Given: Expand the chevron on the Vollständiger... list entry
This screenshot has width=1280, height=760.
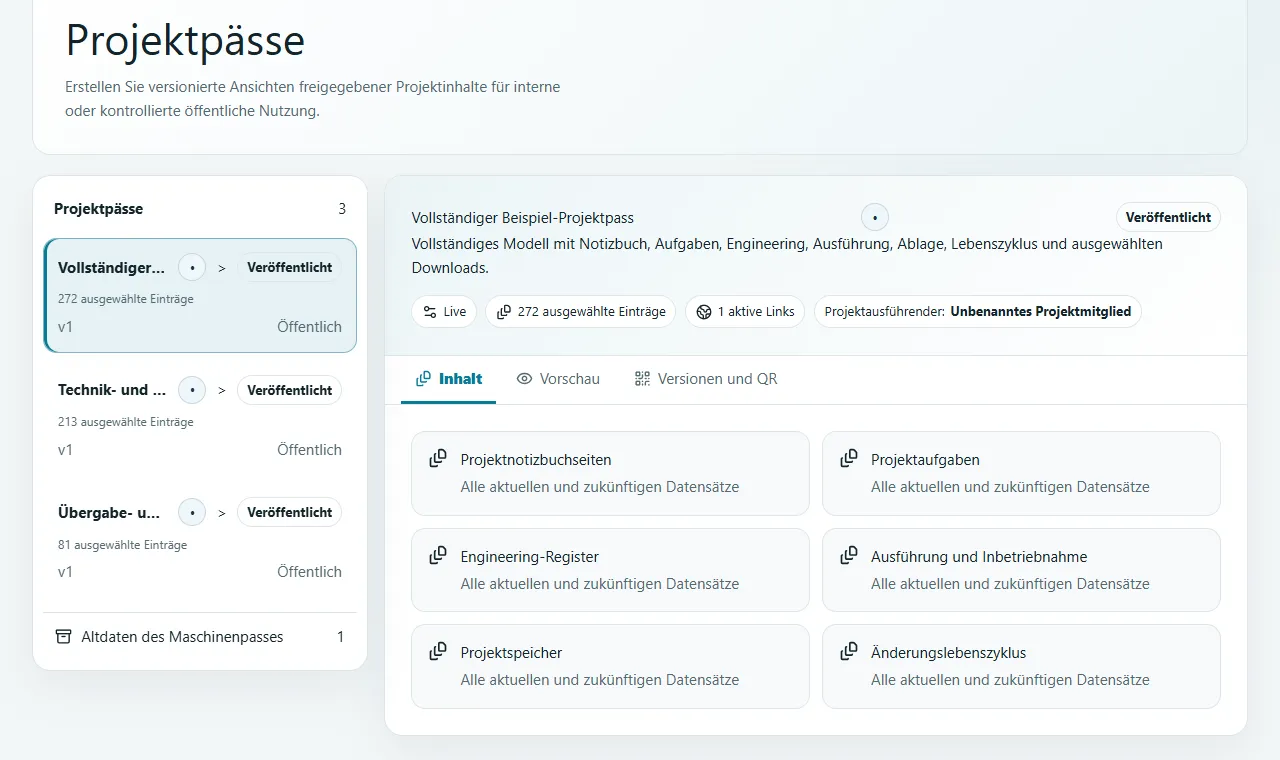Looking at the screenshot, I should pyautogui.click(x=222, y=268).
